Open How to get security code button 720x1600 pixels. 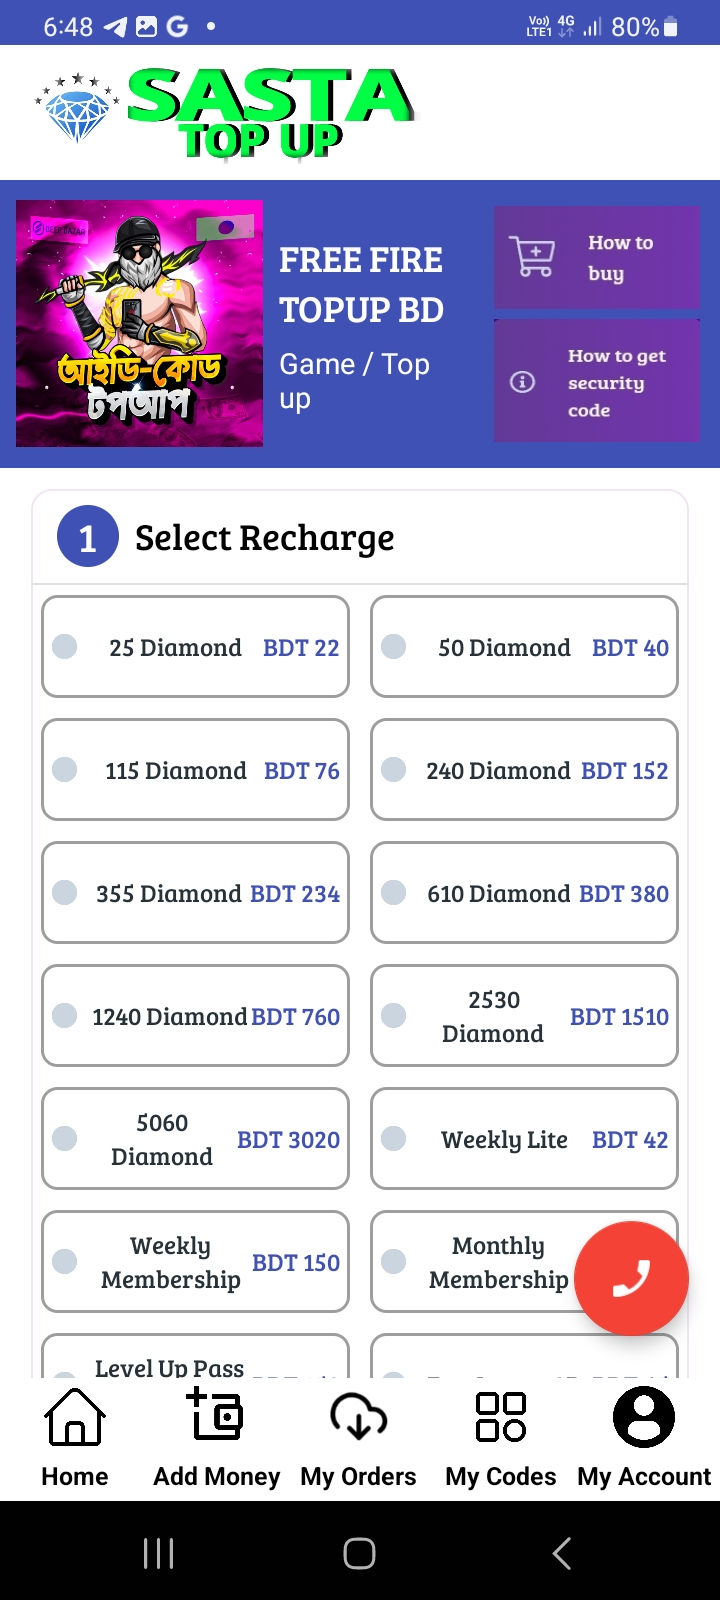[597, 381]
